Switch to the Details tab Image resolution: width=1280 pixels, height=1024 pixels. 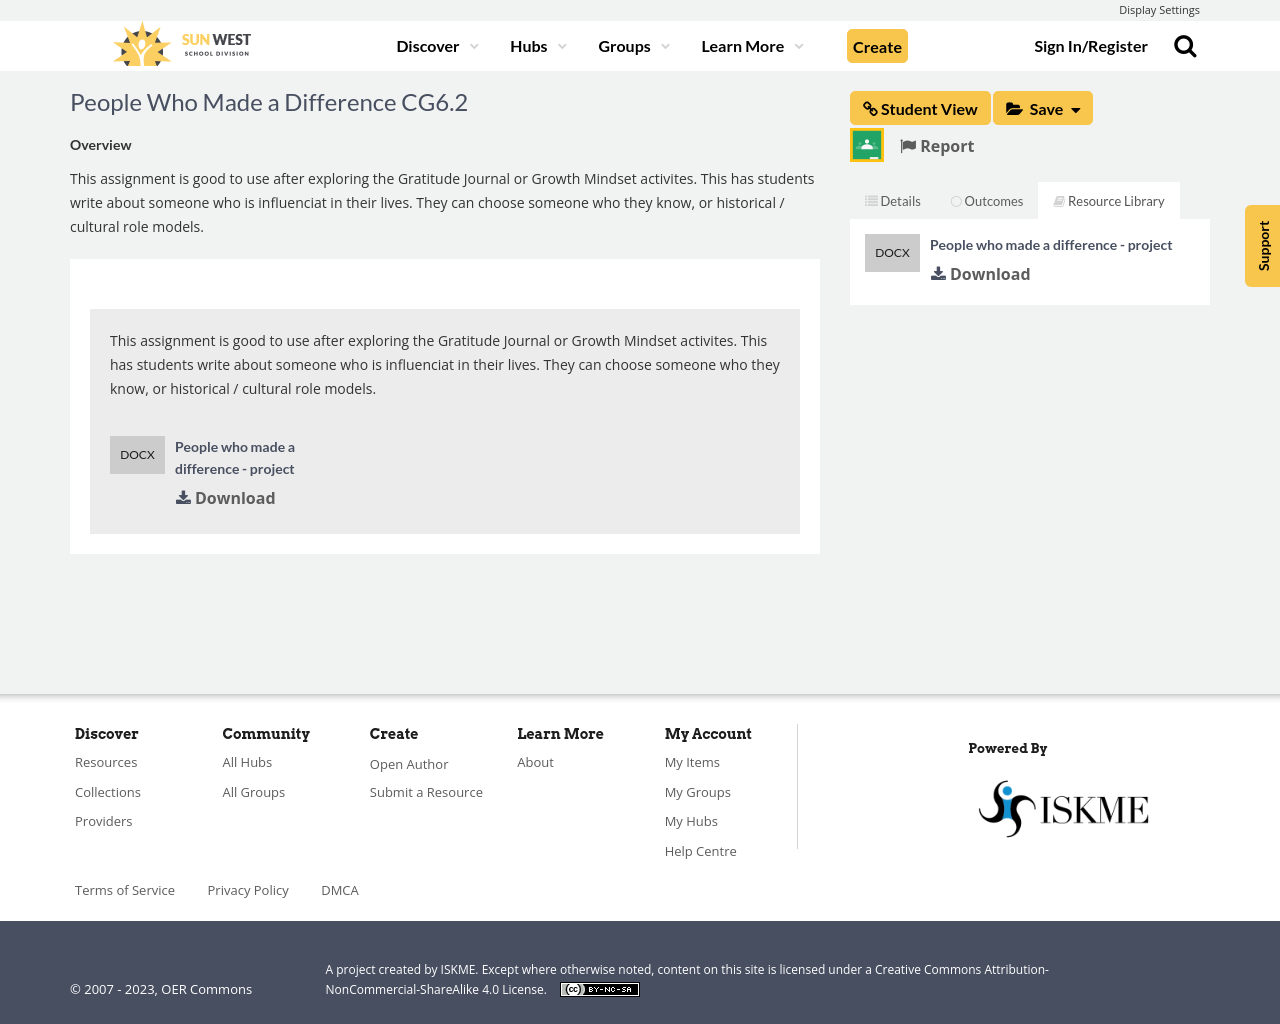point(893,201)
